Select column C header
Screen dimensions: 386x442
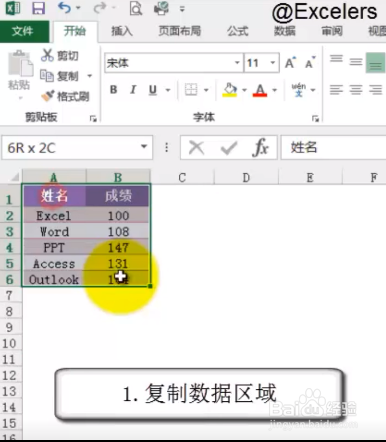182,177
